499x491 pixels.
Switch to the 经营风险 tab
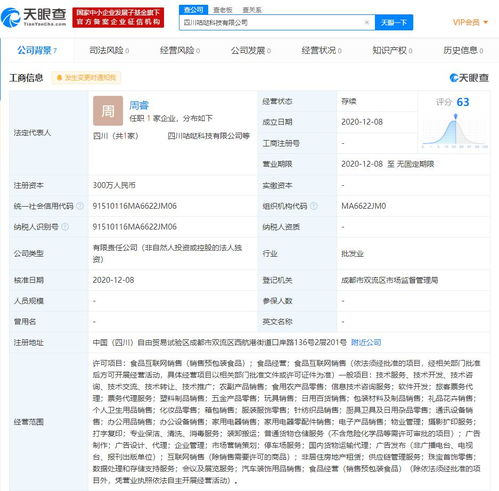[x=180, y=50]
